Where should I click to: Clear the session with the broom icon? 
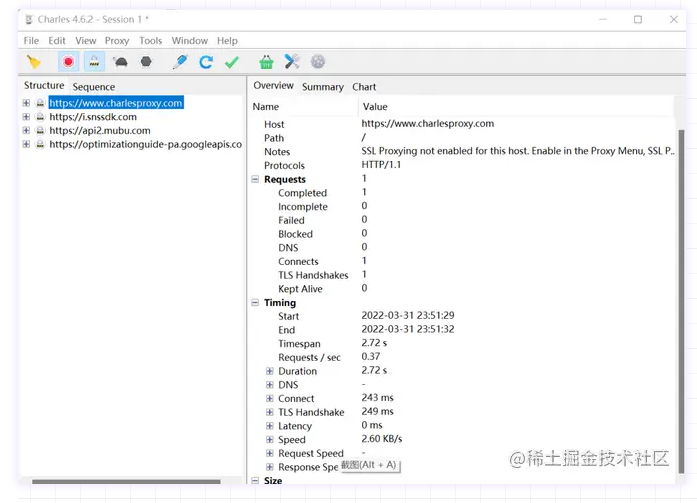pyautogui.click(x=33, y=62)
